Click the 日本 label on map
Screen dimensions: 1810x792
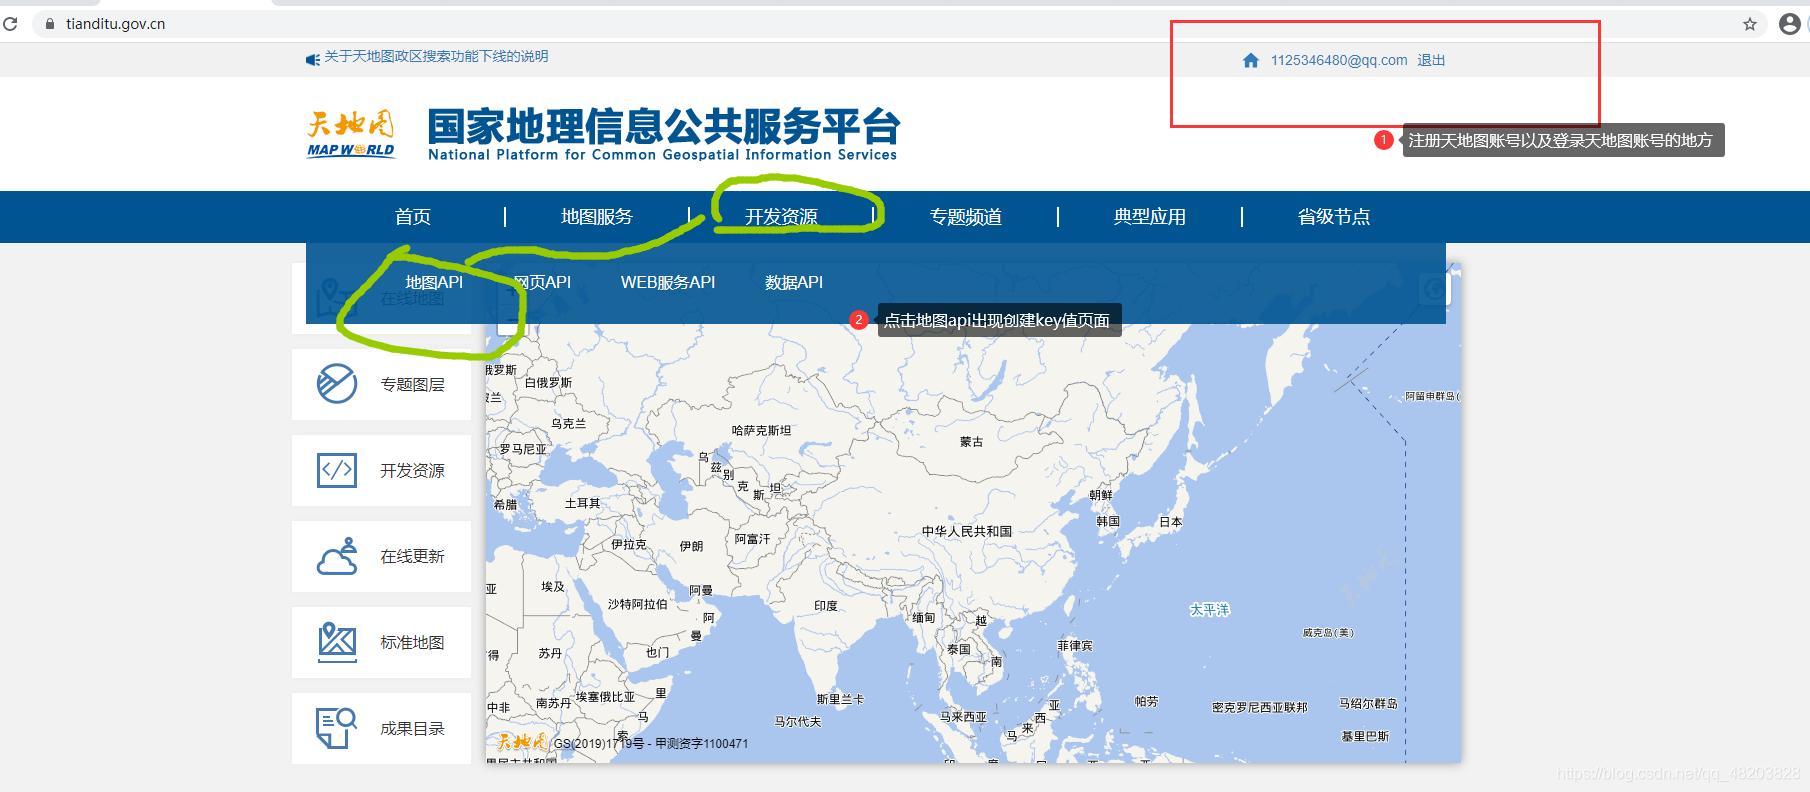coord(1171,522)
